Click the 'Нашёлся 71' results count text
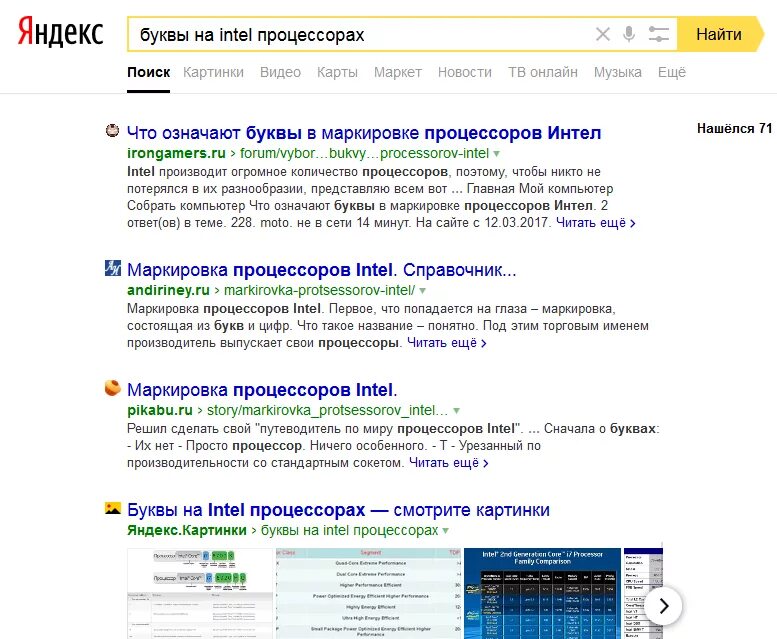The image size is (777, 639). [734, 129]
